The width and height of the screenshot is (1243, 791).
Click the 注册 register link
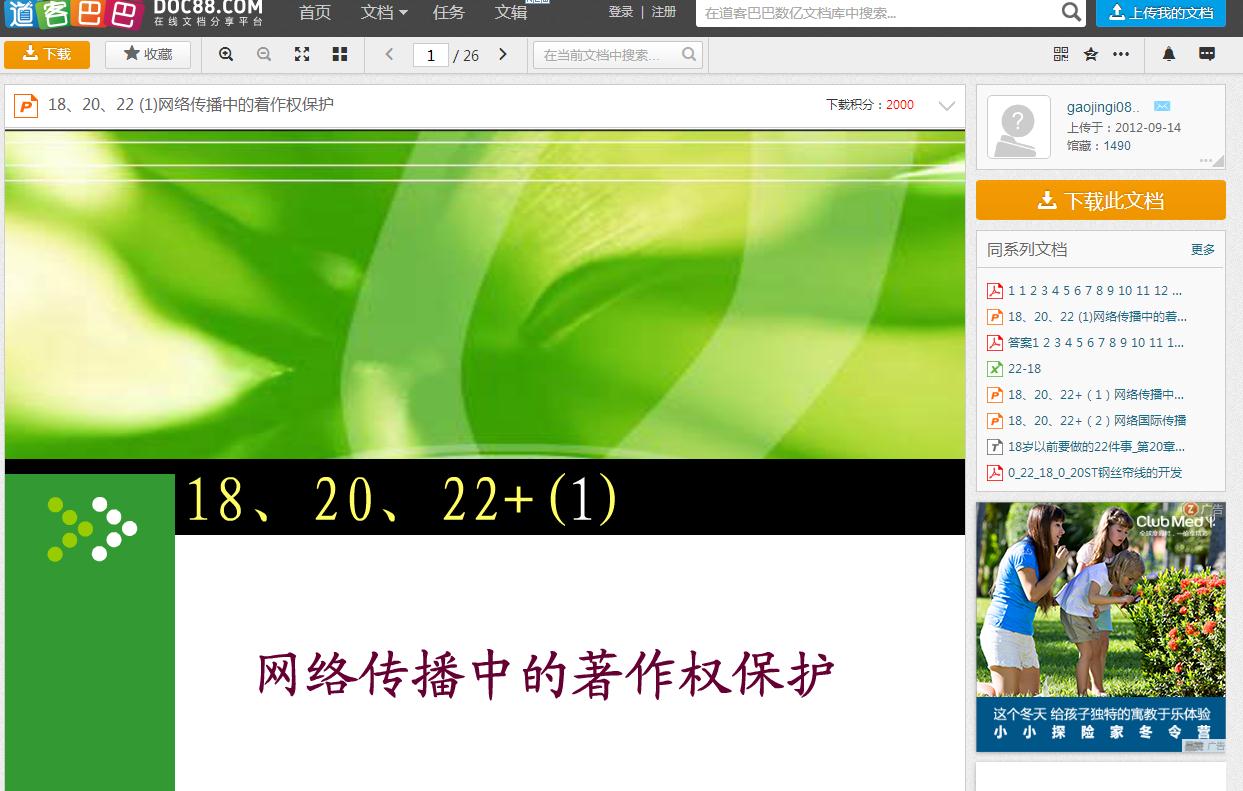click(x=663, y=12)
